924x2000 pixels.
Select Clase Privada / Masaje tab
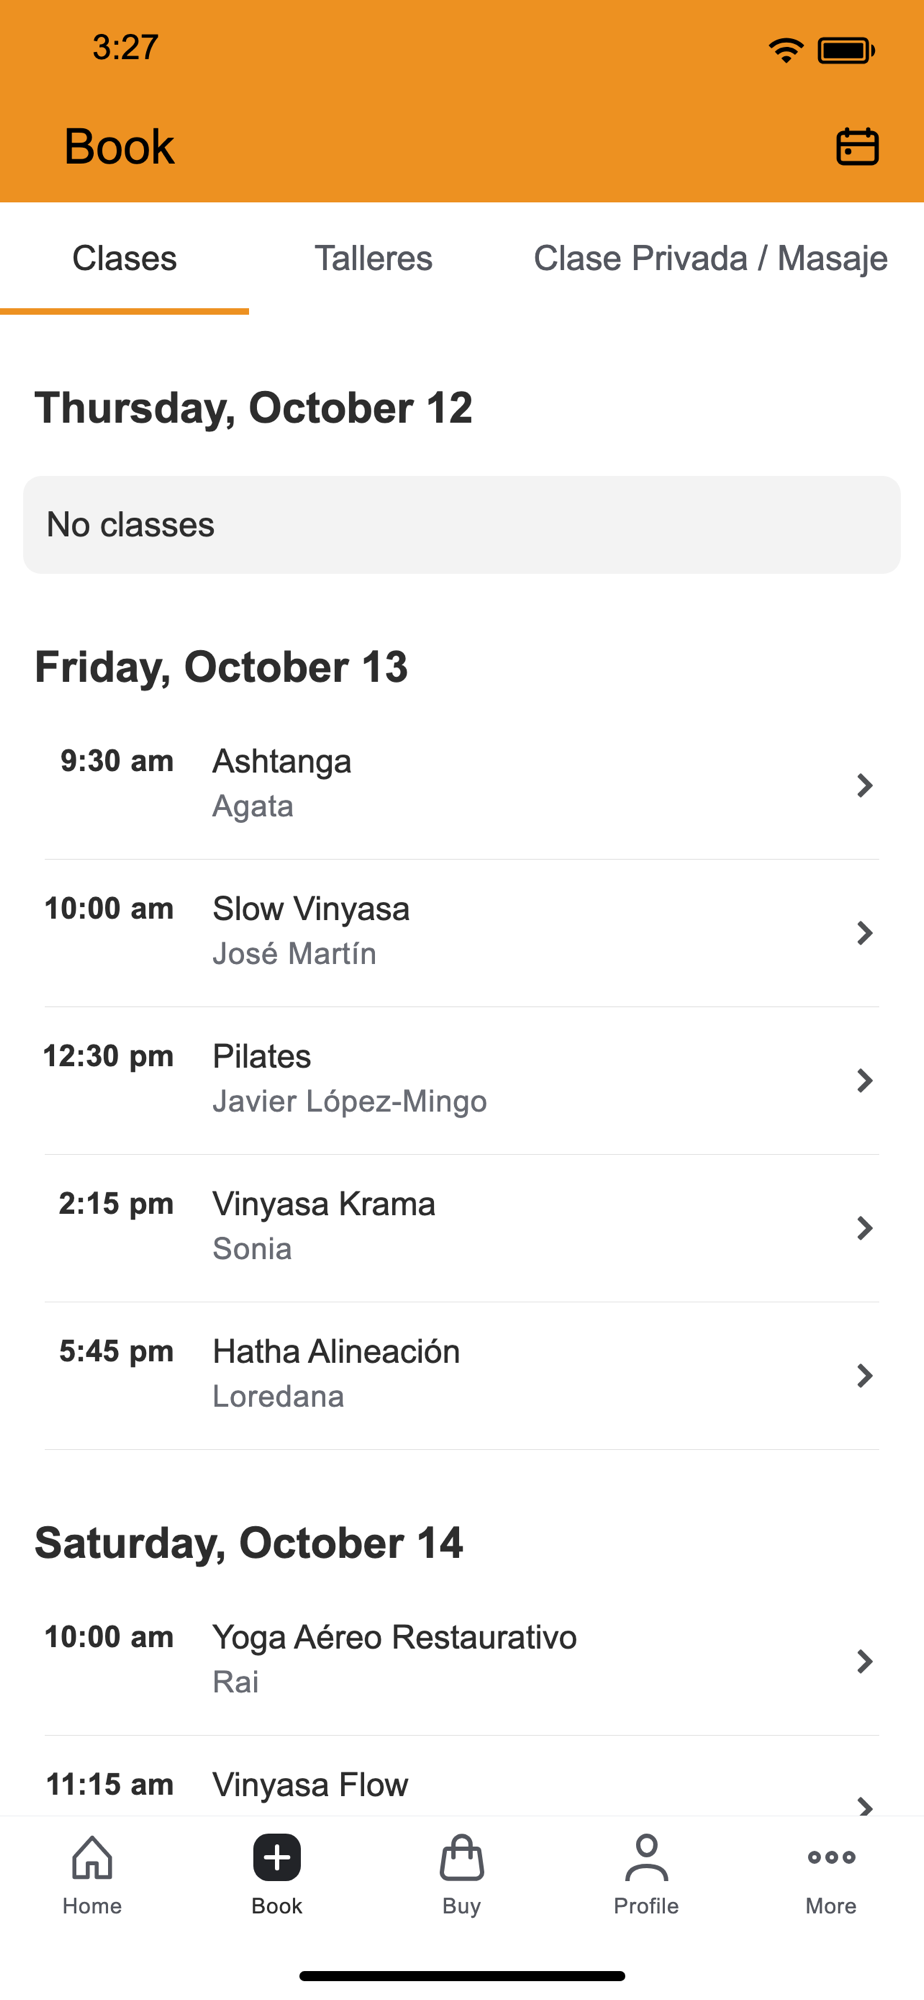tap(710, 258)
